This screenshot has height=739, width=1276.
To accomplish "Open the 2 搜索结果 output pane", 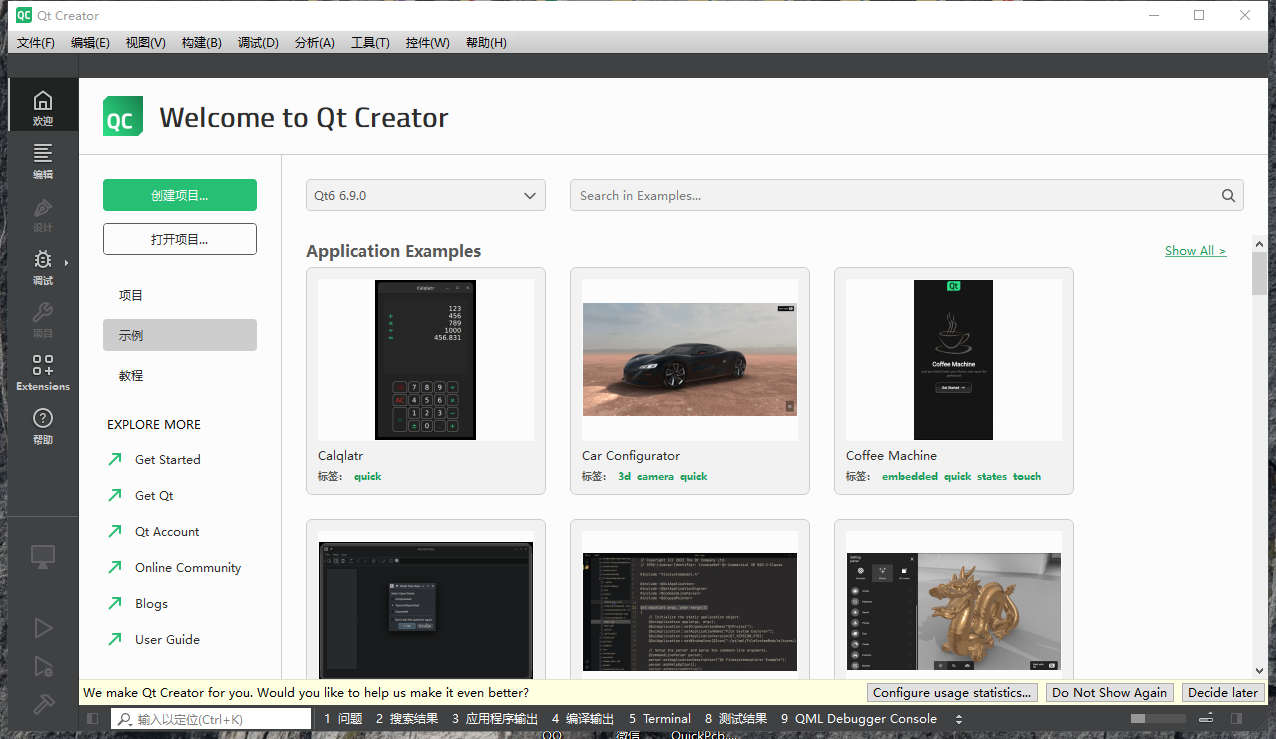I will click(x=407, y=719).
